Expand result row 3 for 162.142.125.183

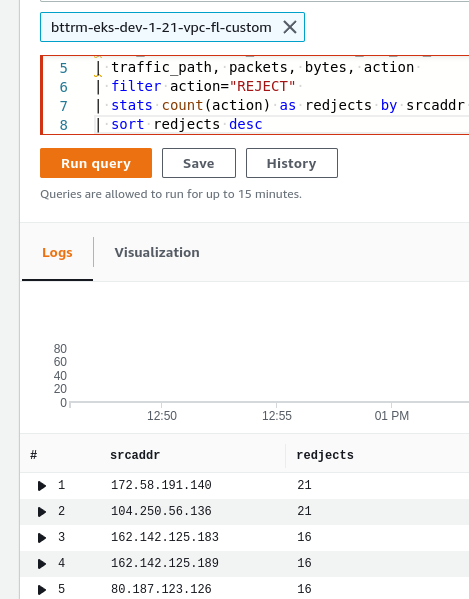tap(42, 537)
